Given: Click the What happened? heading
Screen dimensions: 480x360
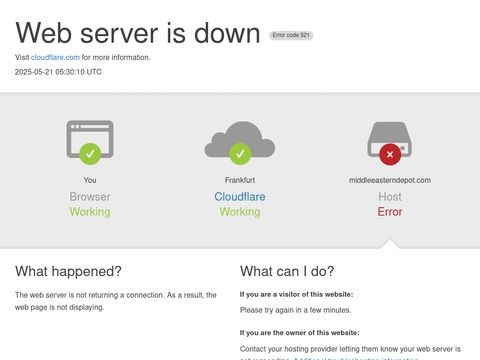Looking at the screenshot, I should (68, 271).
